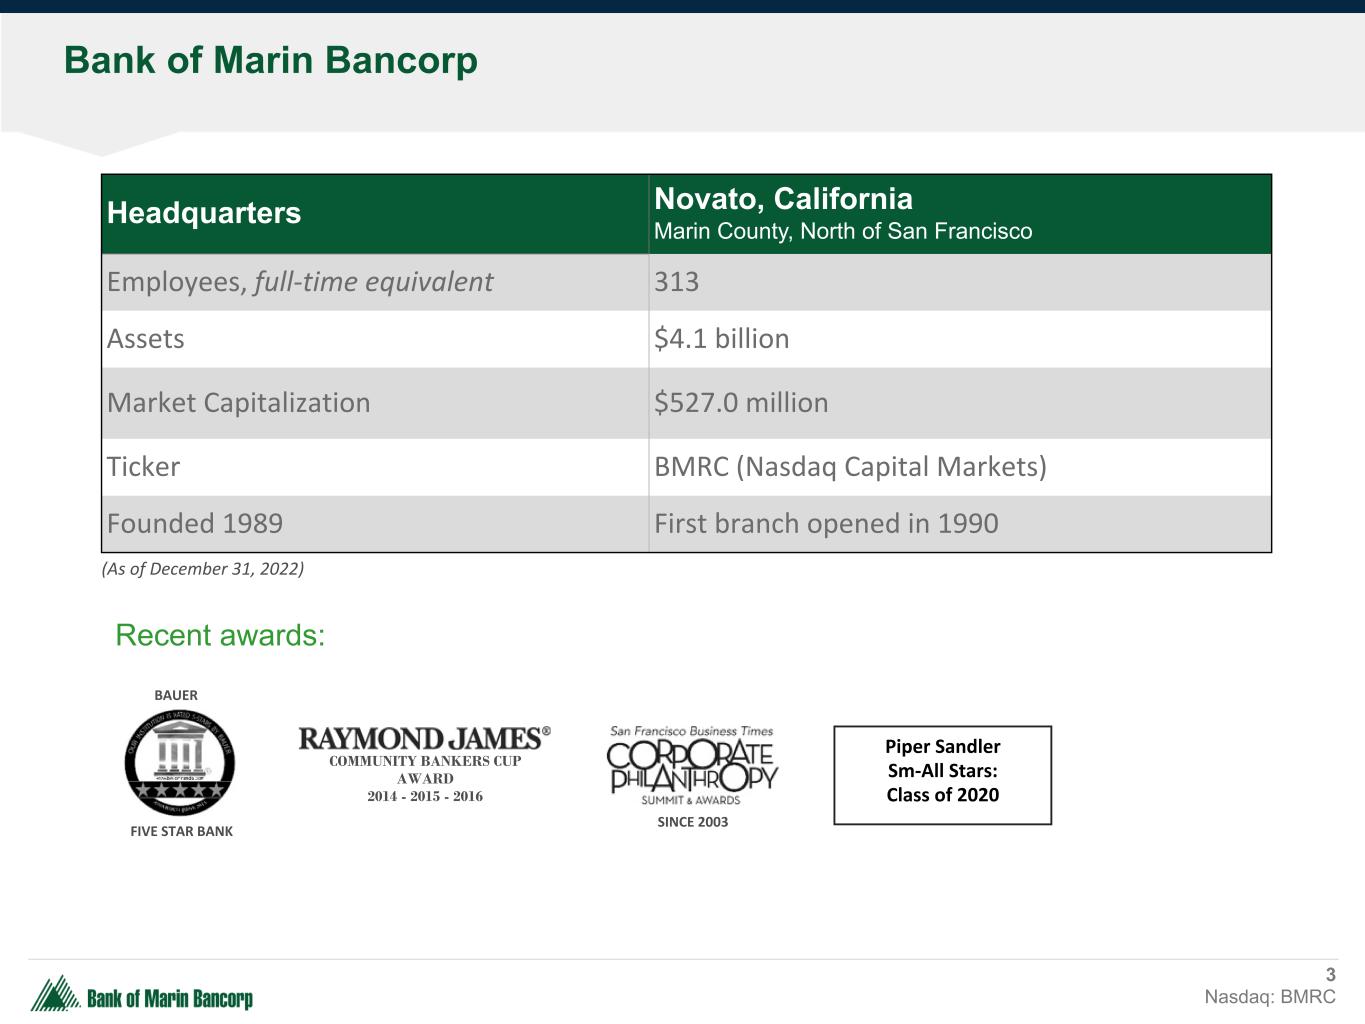Select the Novato, California header text
1365x1024 pixels.
(783, 199)
